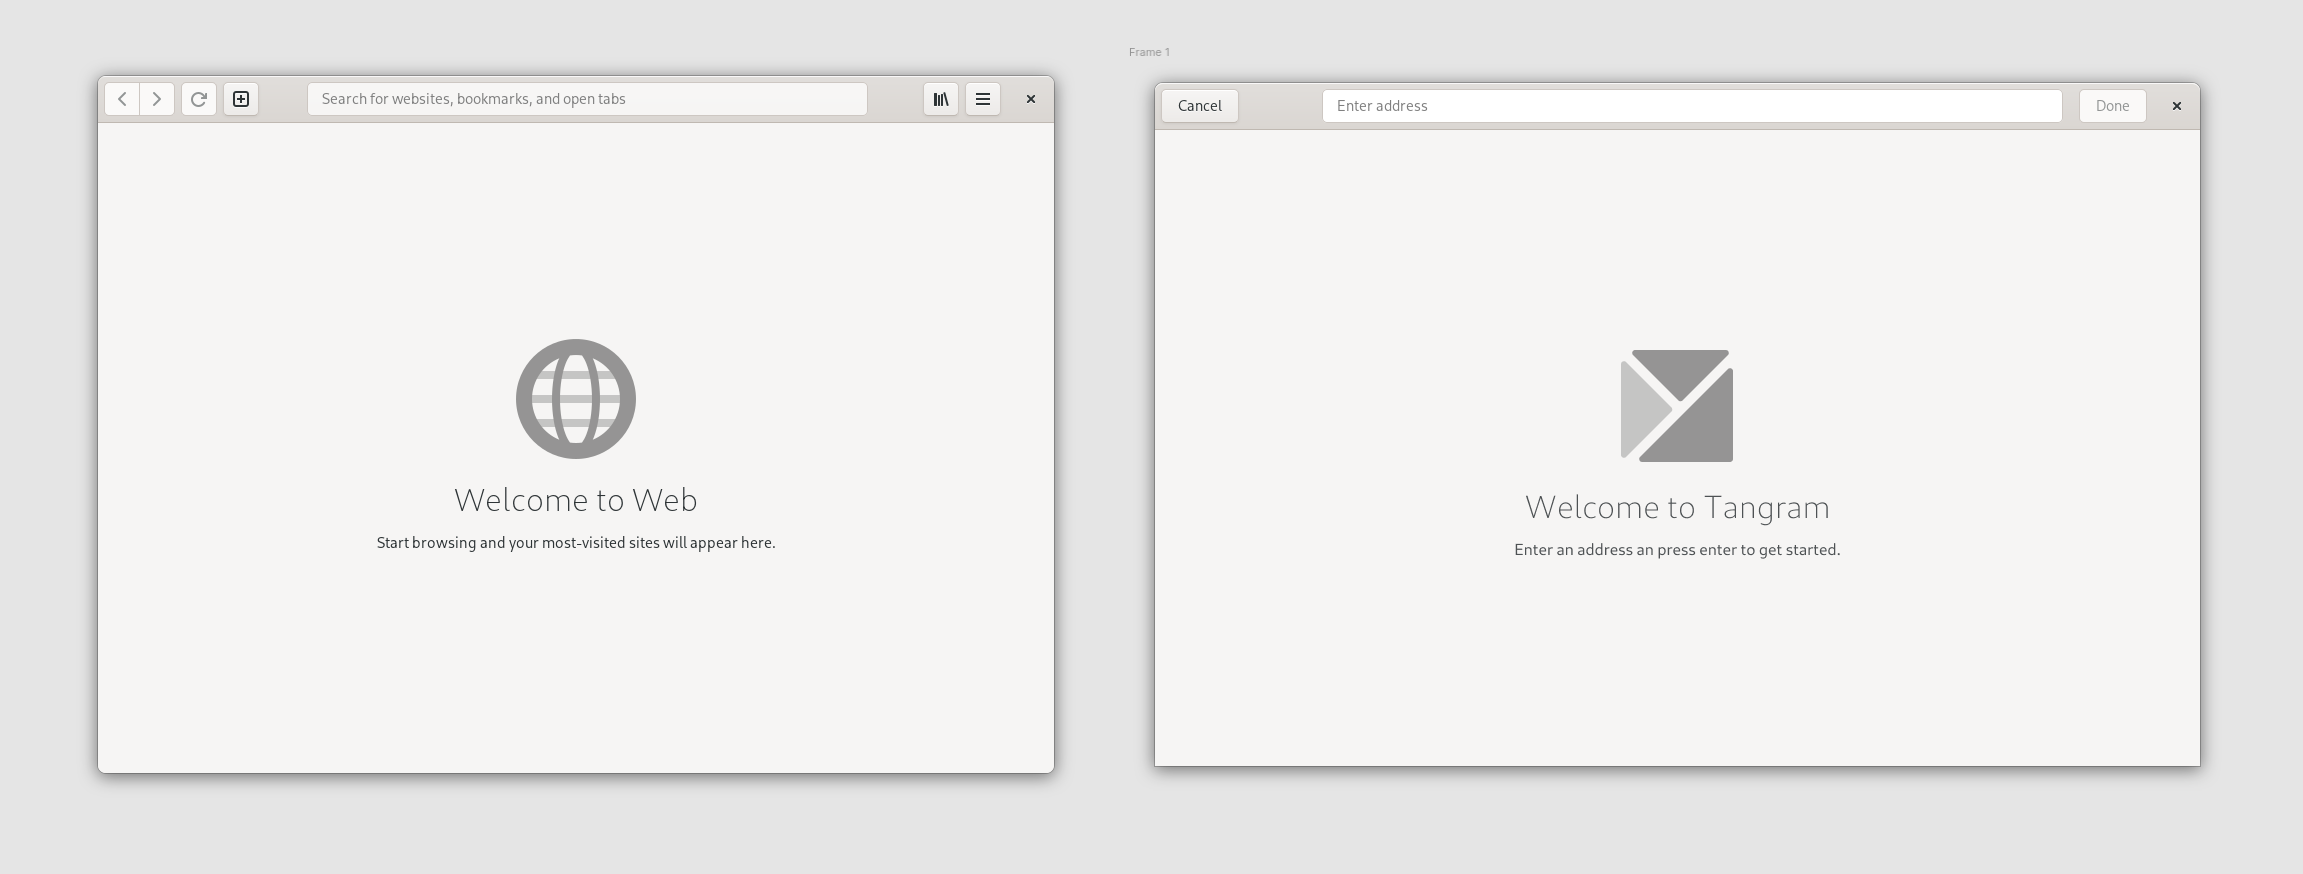This screenshot has width=2303, height=874.
Task: Close the Web browser window
Action: [x=1031, y=99]
